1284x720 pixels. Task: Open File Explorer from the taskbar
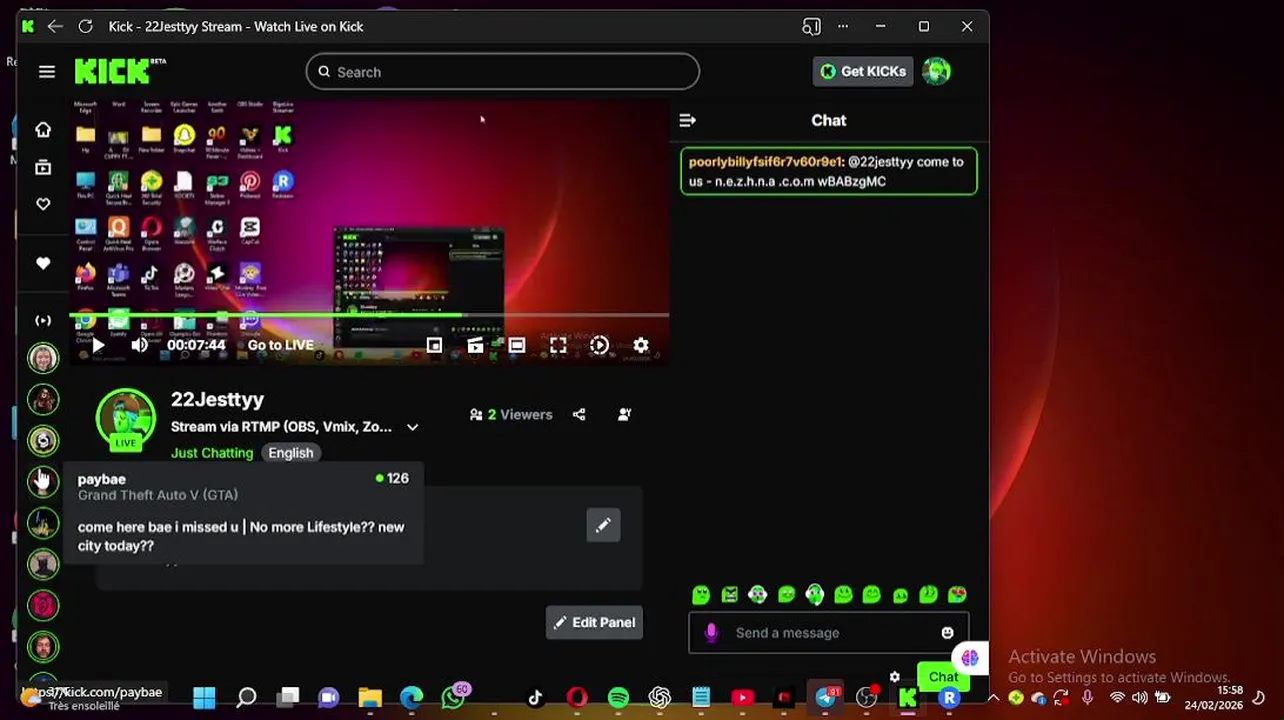point(370,697)
